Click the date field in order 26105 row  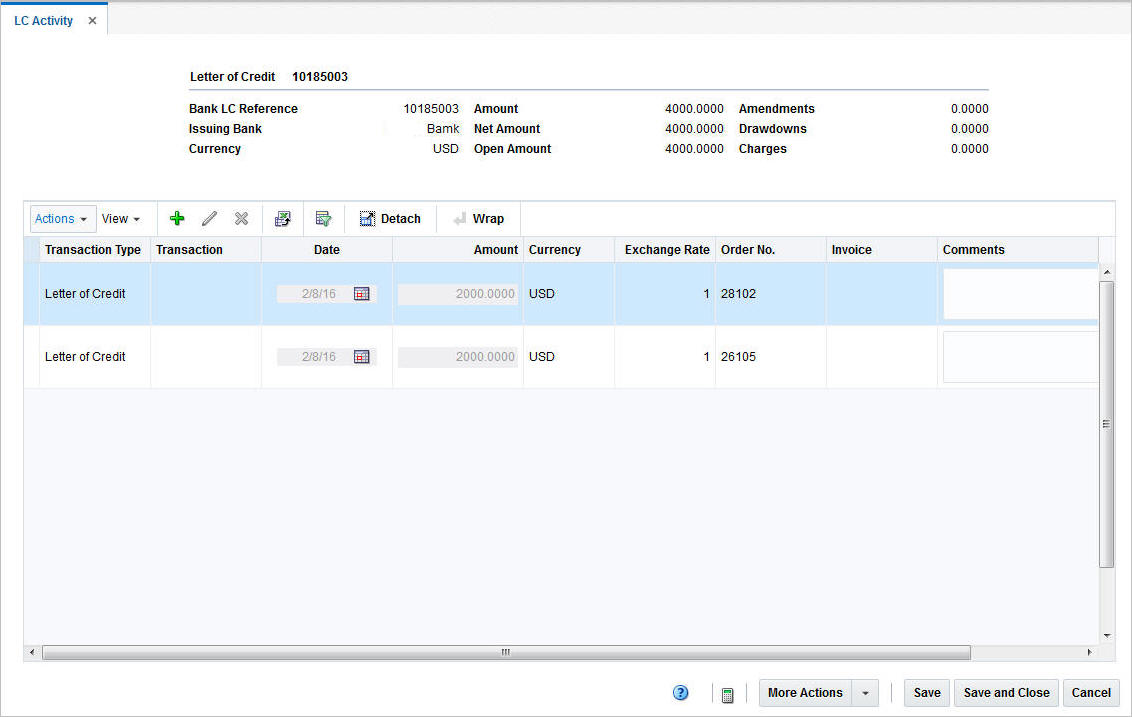(315, 356)
